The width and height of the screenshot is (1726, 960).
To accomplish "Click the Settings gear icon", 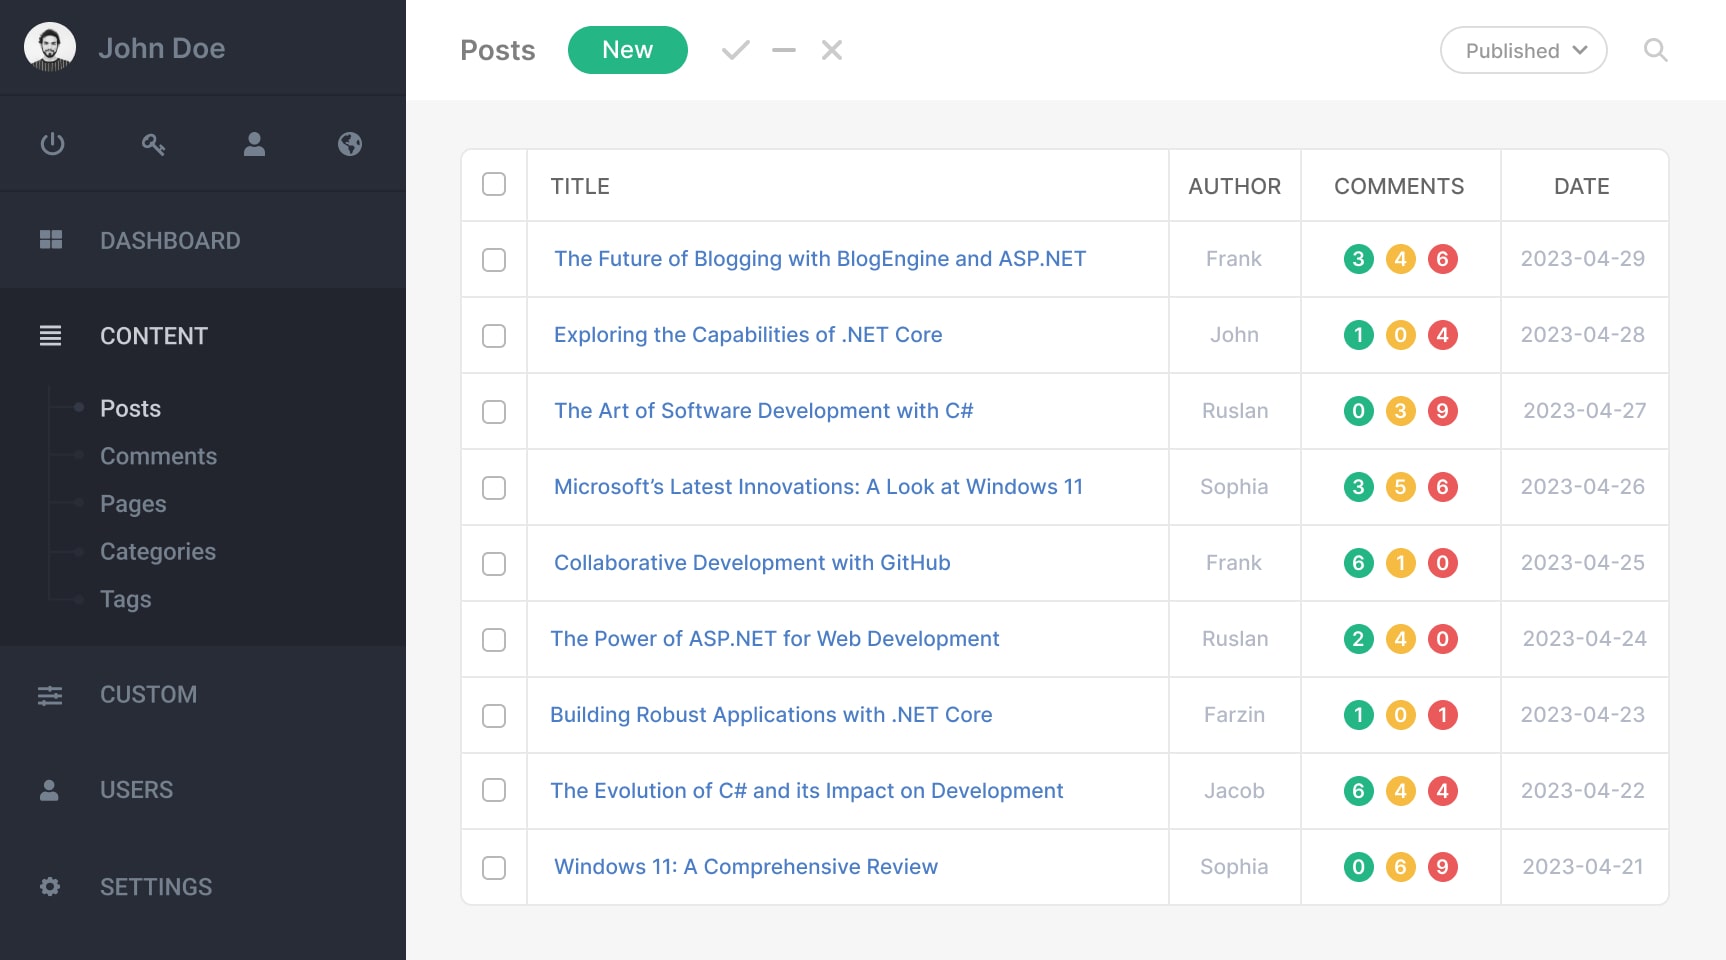I will coord(50,887).
